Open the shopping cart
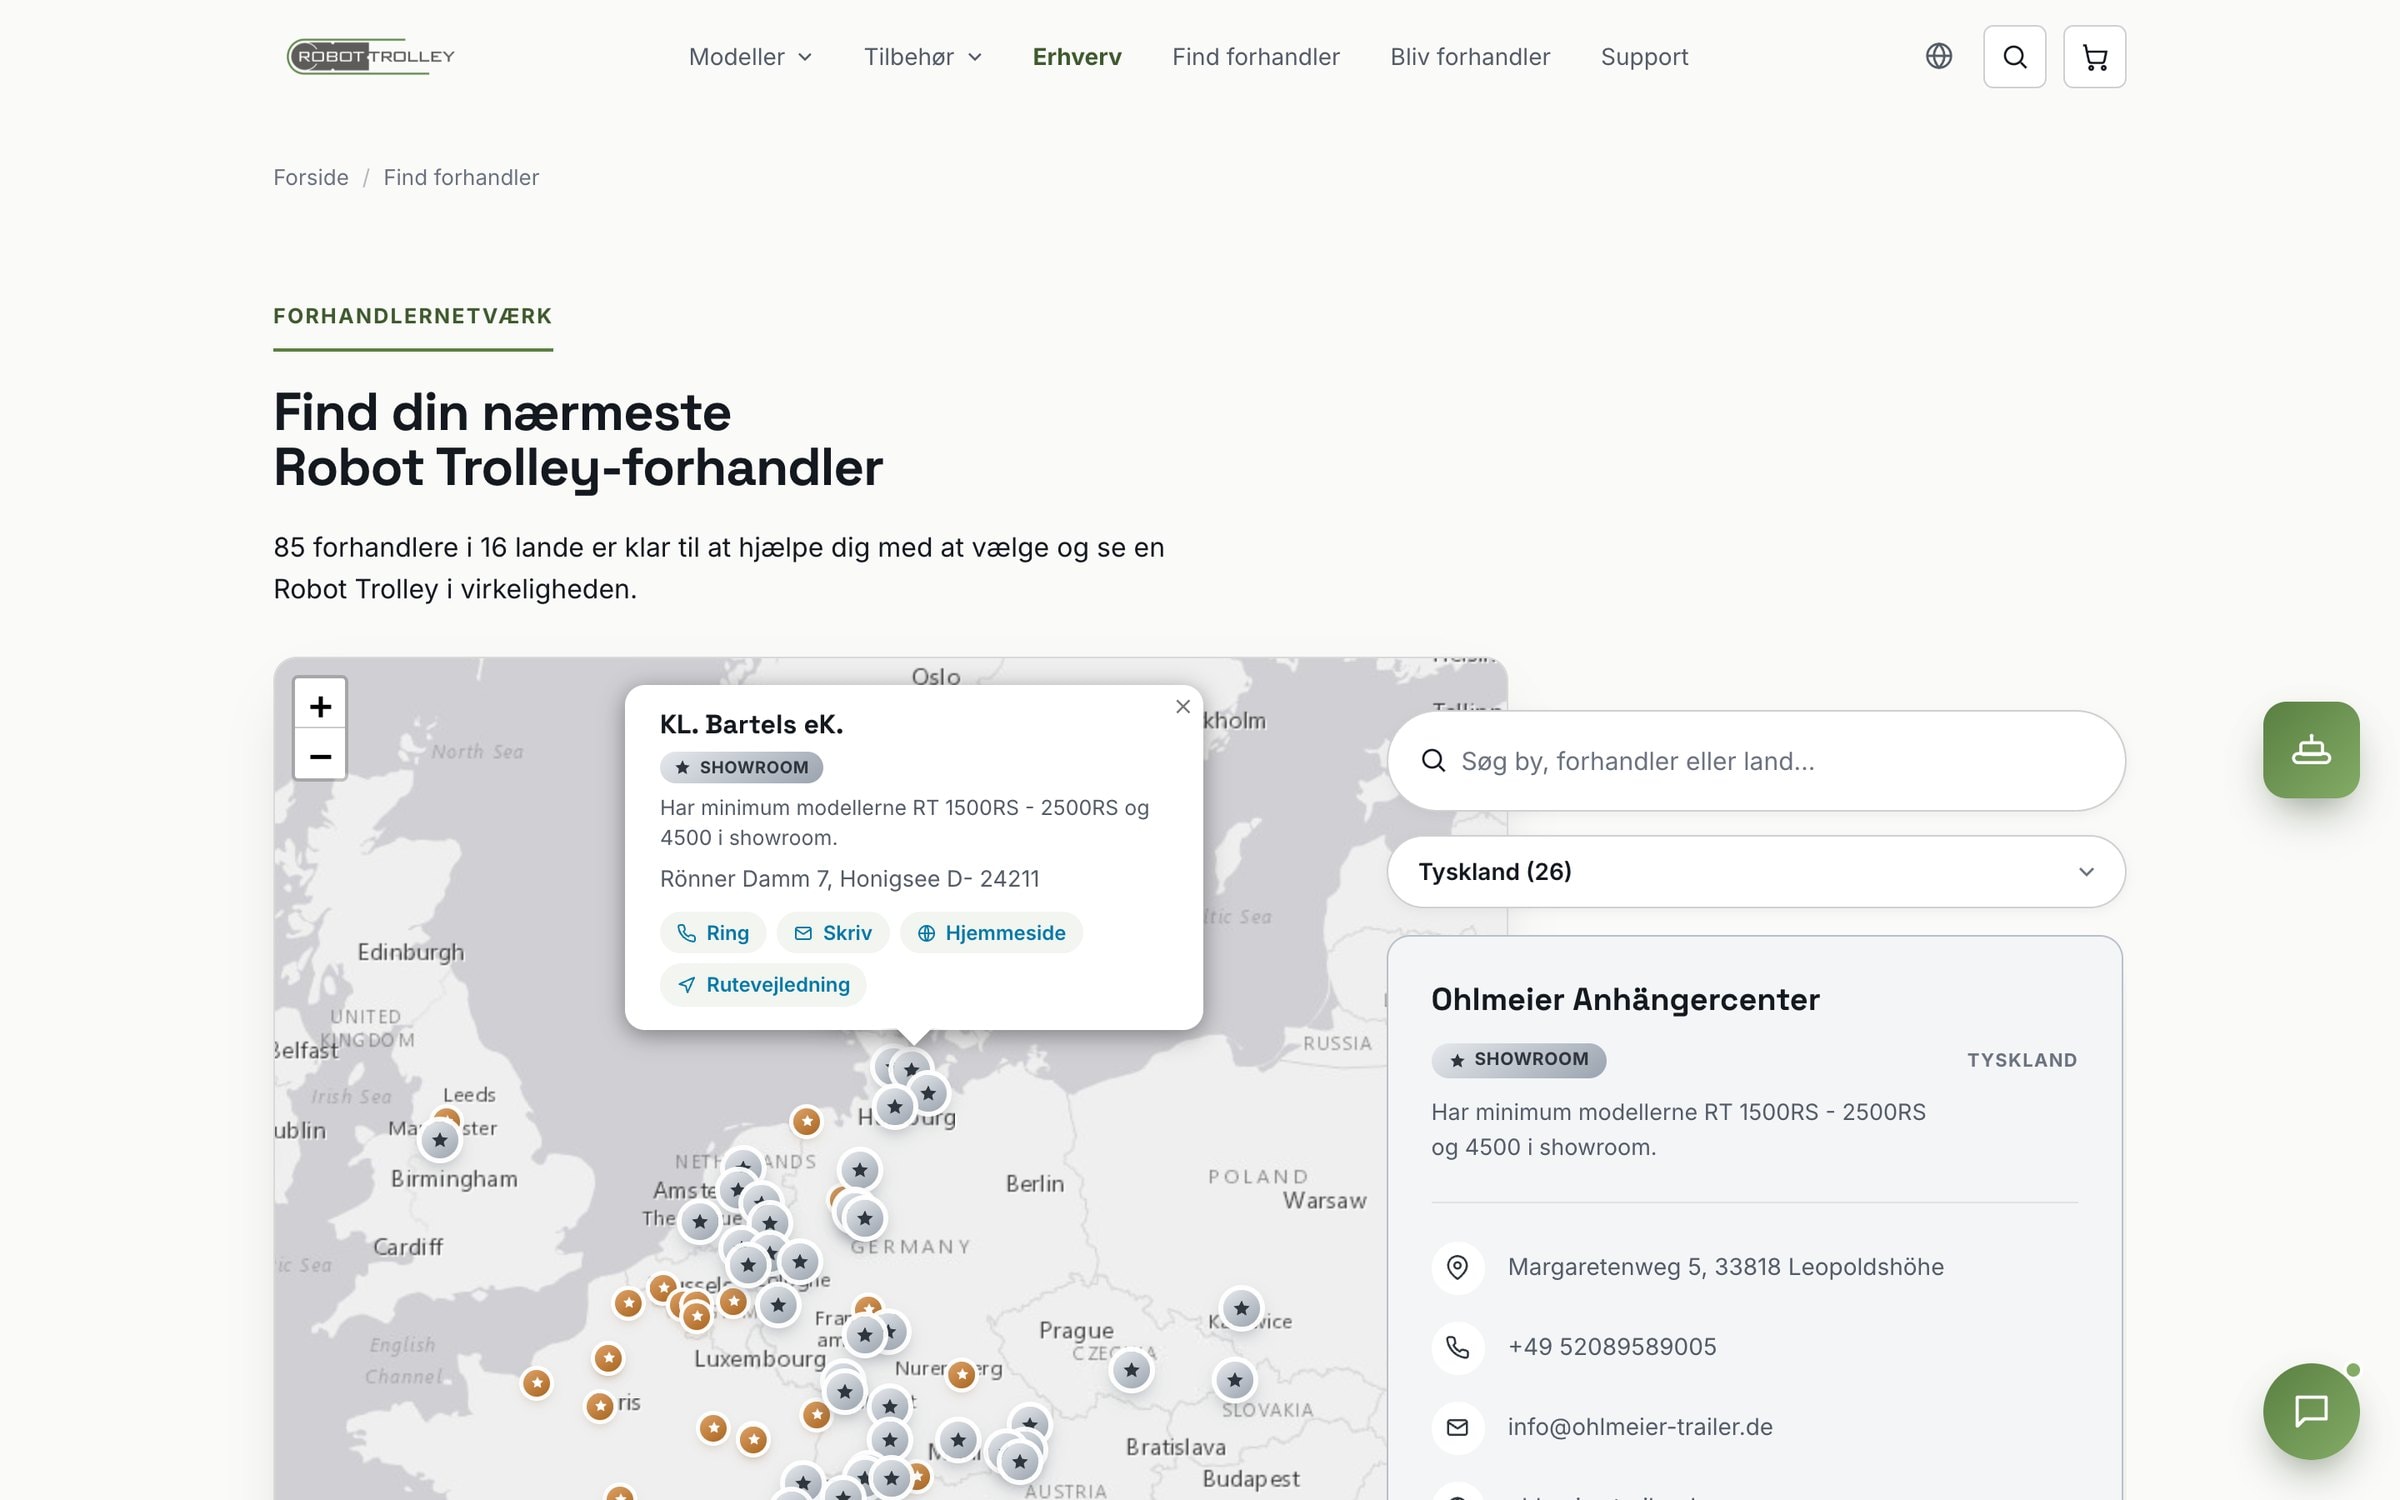Screen dimensions: 2400x1500 [2094, 57]
